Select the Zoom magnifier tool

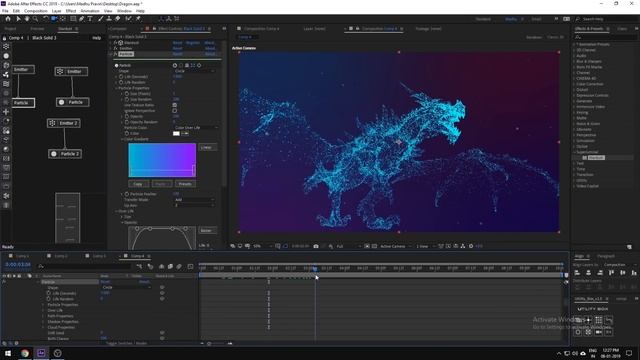coord(36,19)
